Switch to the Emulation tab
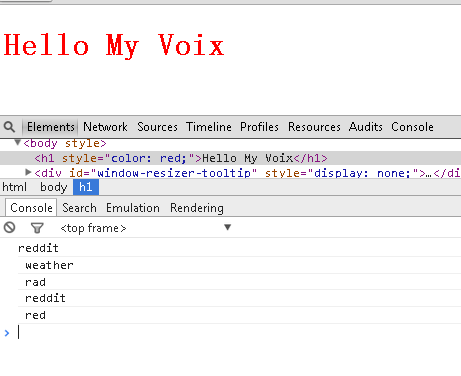Viewport: 461px width, 376px height. pyautogui.click(x=133, y=208)
